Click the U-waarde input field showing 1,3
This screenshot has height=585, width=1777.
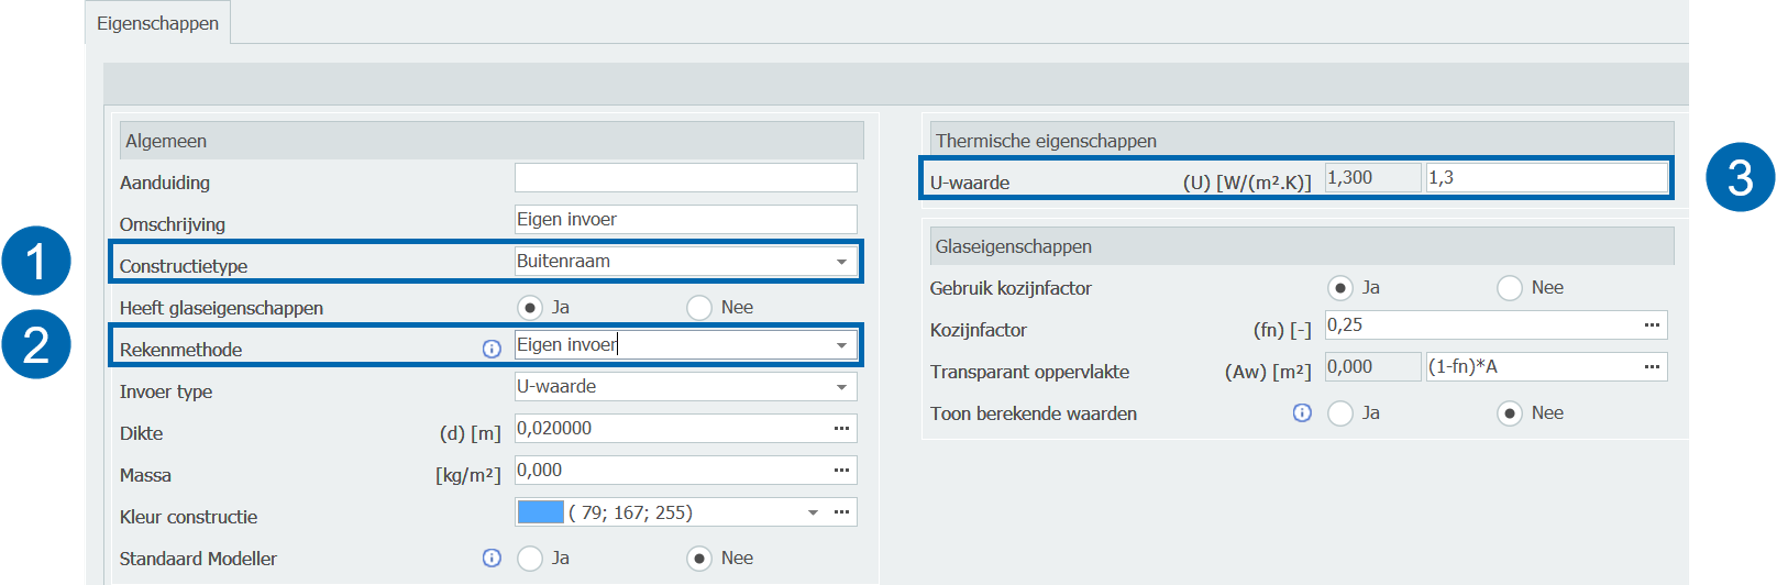click(1545, 178)
